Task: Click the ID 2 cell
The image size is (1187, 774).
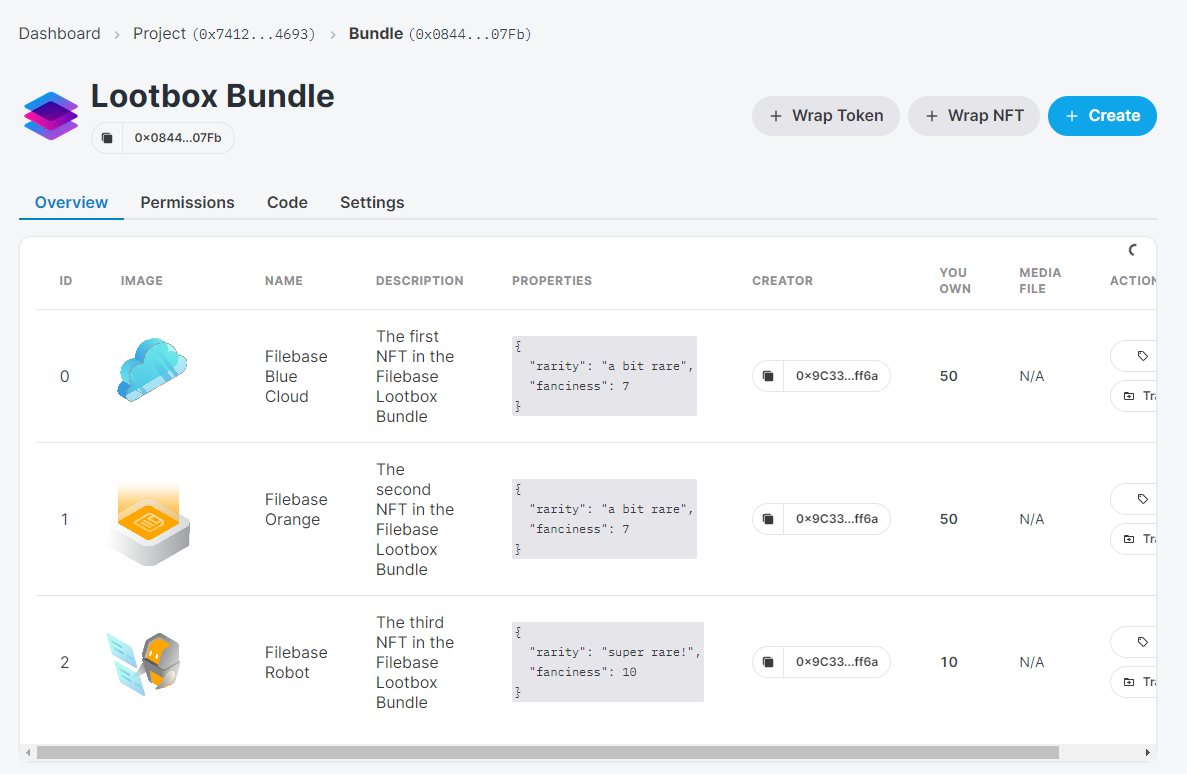Action: point(64,663)
